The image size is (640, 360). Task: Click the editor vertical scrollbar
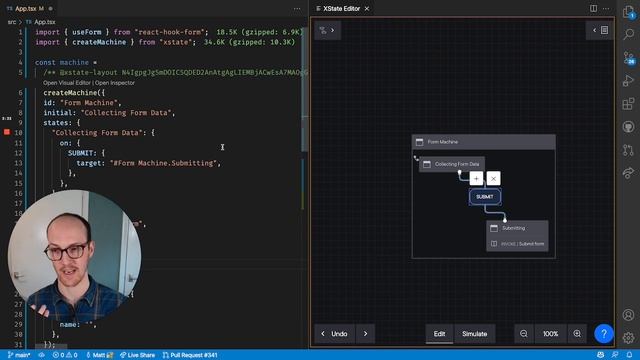(304, 90)
